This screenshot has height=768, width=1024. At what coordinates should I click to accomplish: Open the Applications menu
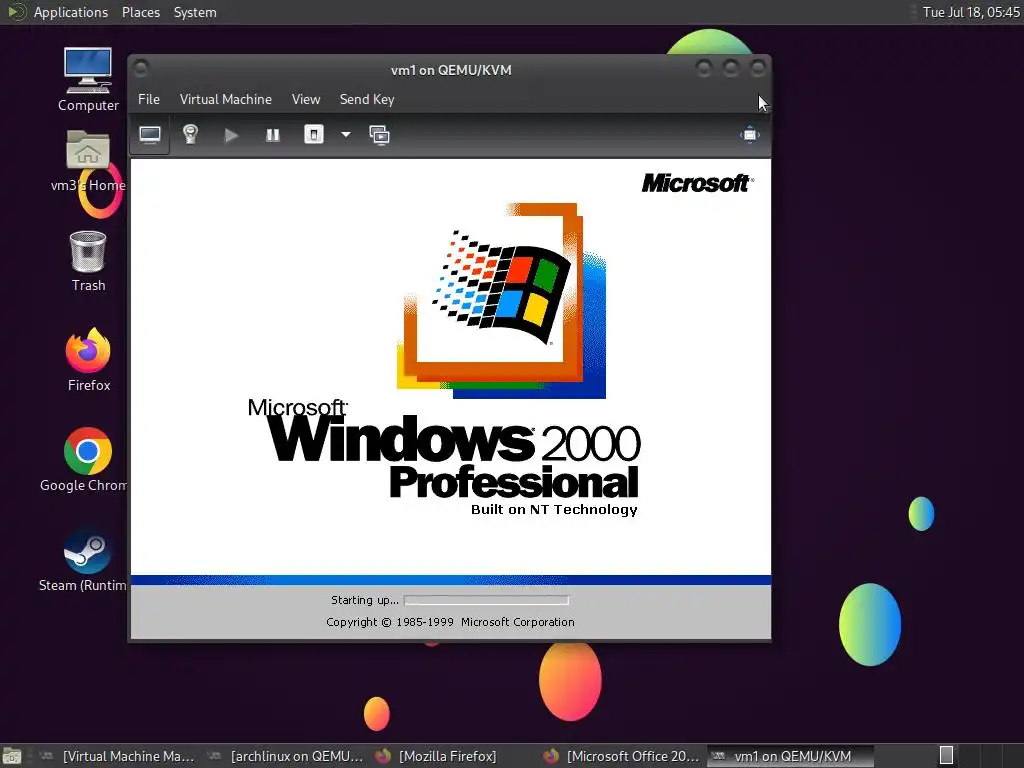pos(71,12)
